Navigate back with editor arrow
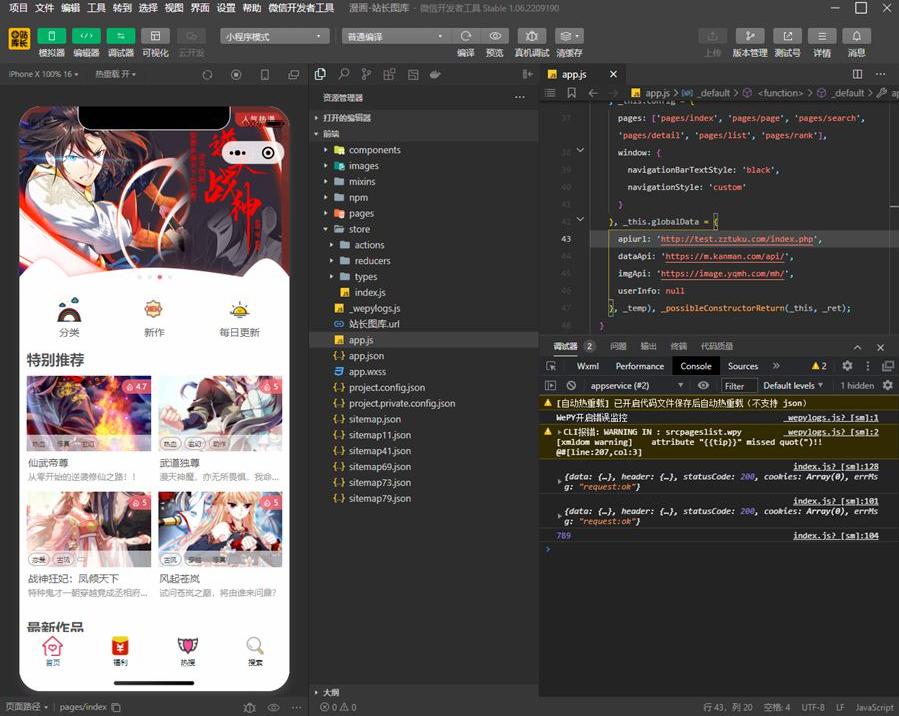 click(x=593, y=93)
